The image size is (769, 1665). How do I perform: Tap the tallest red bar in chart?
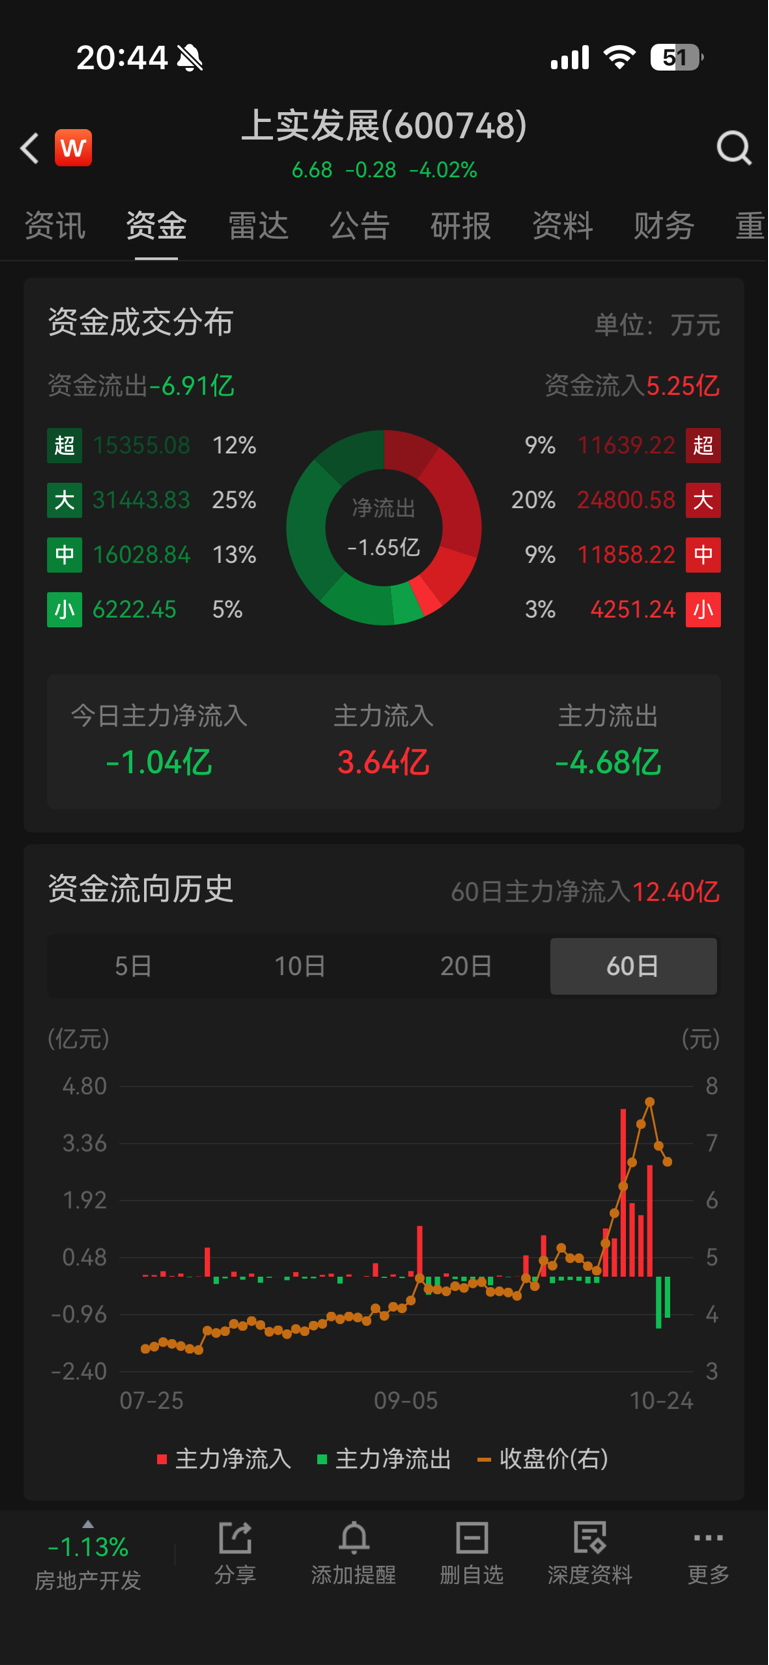[x=623, y=1192]
